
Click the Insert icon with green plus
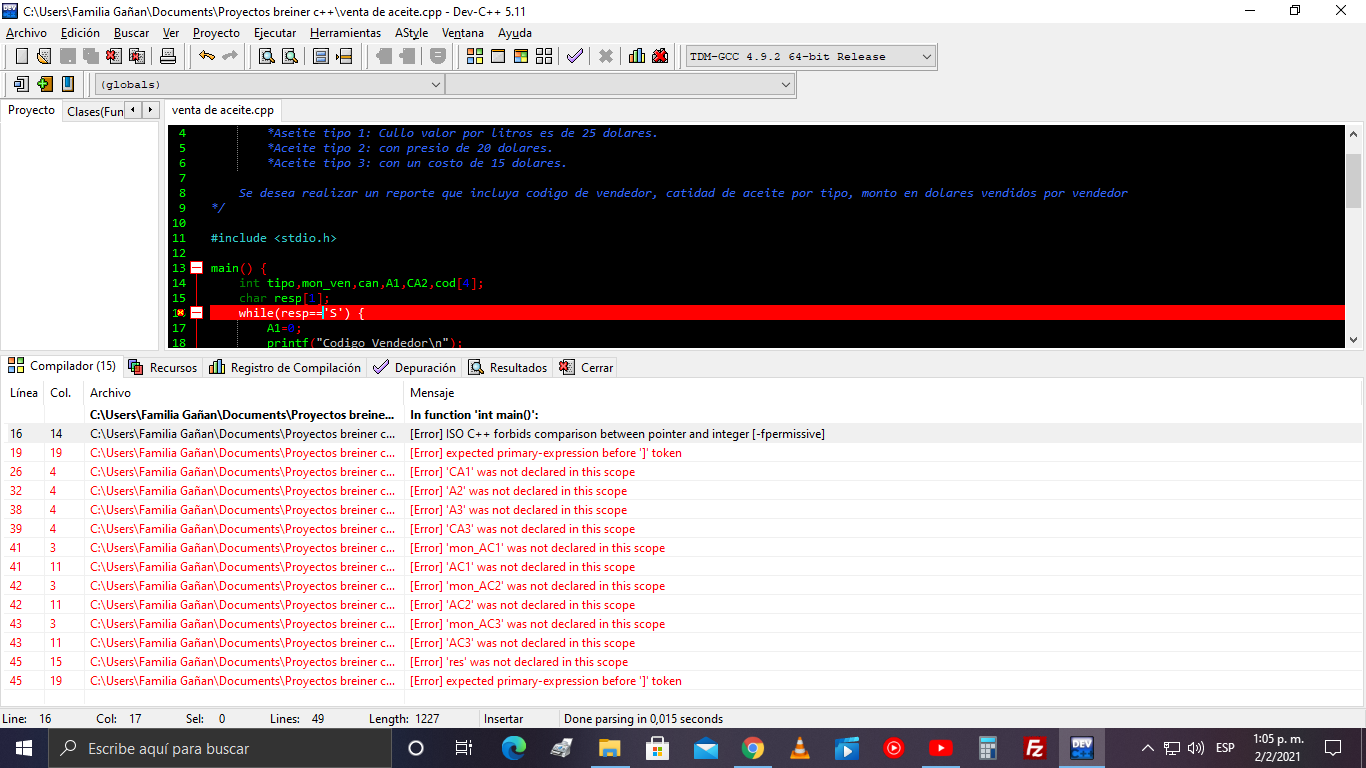(44, 84)
